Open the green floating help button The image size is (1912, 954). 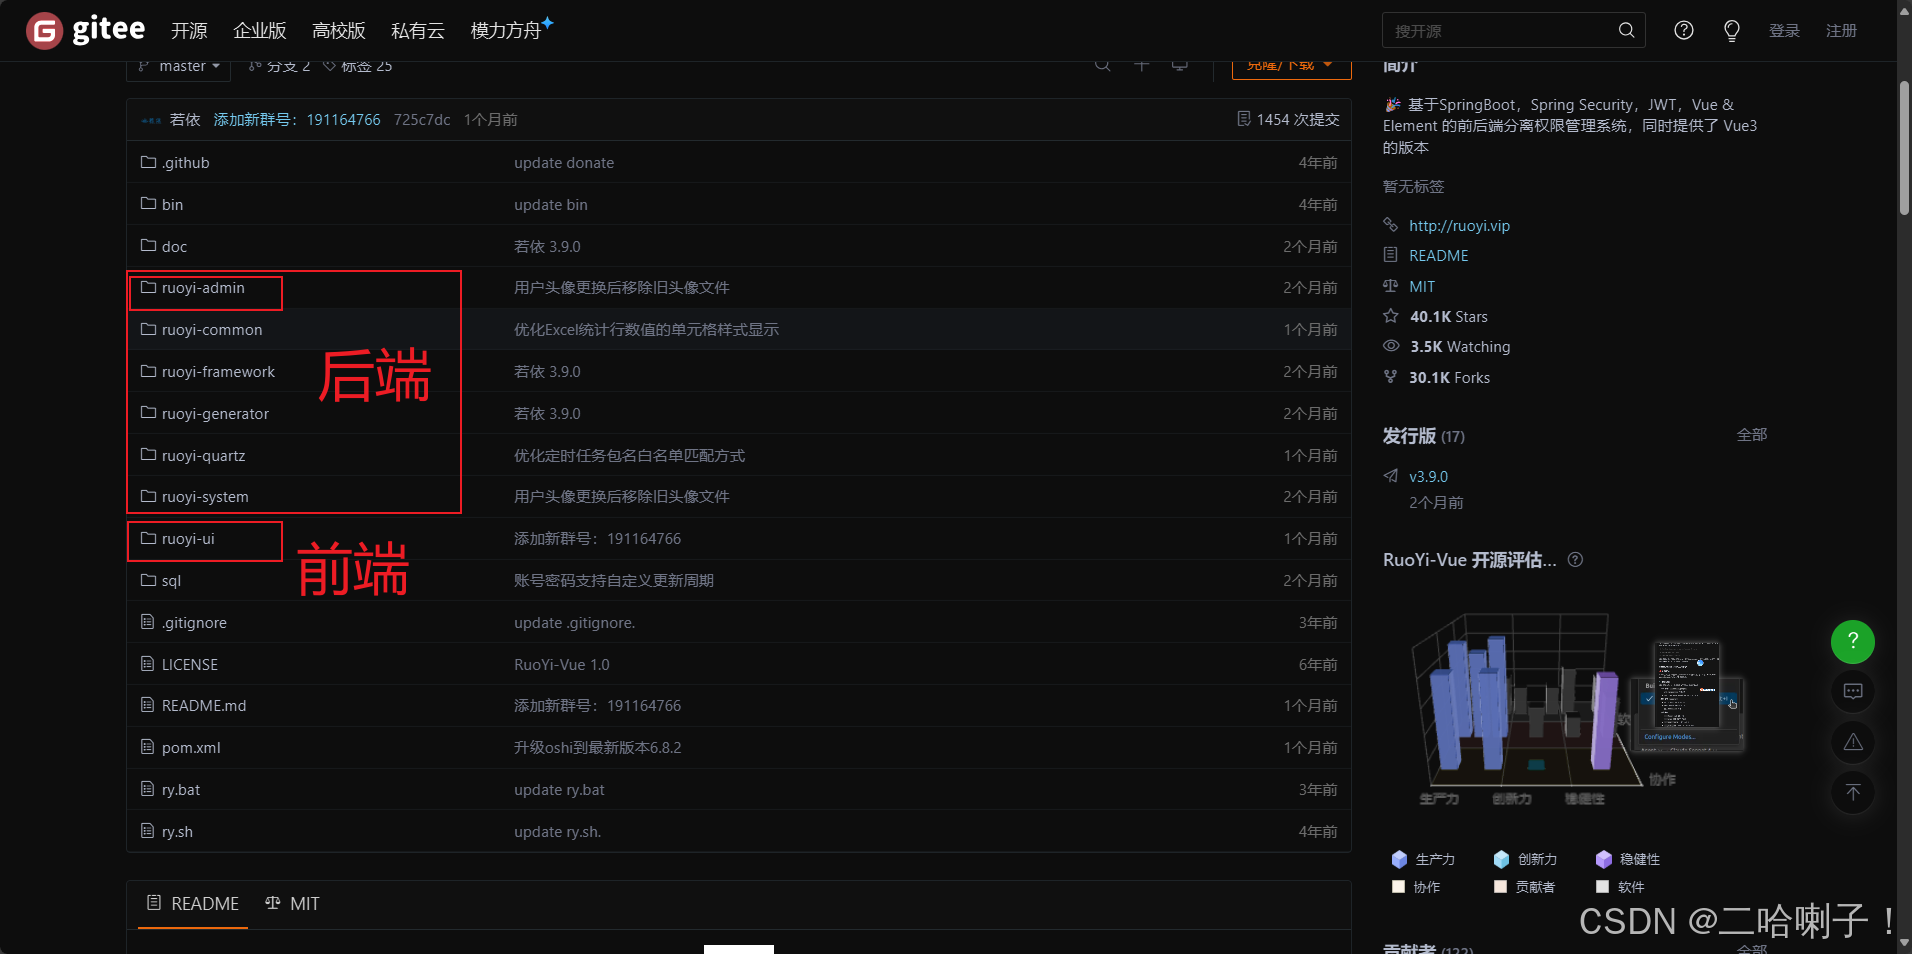click(1853, 641)
